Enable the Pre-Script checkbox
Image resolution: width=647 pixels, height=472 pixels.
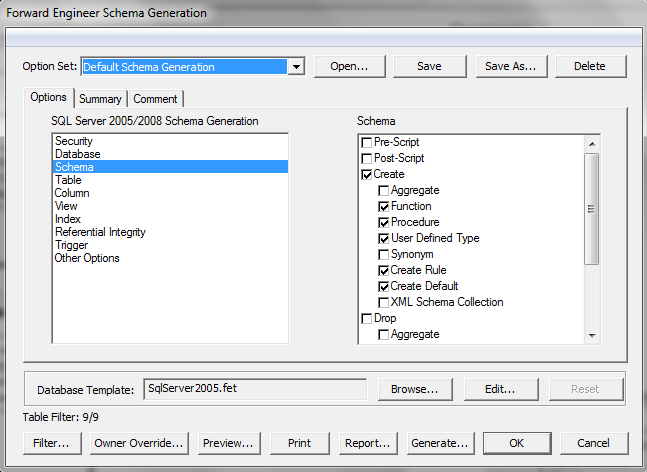click(366, 143)
